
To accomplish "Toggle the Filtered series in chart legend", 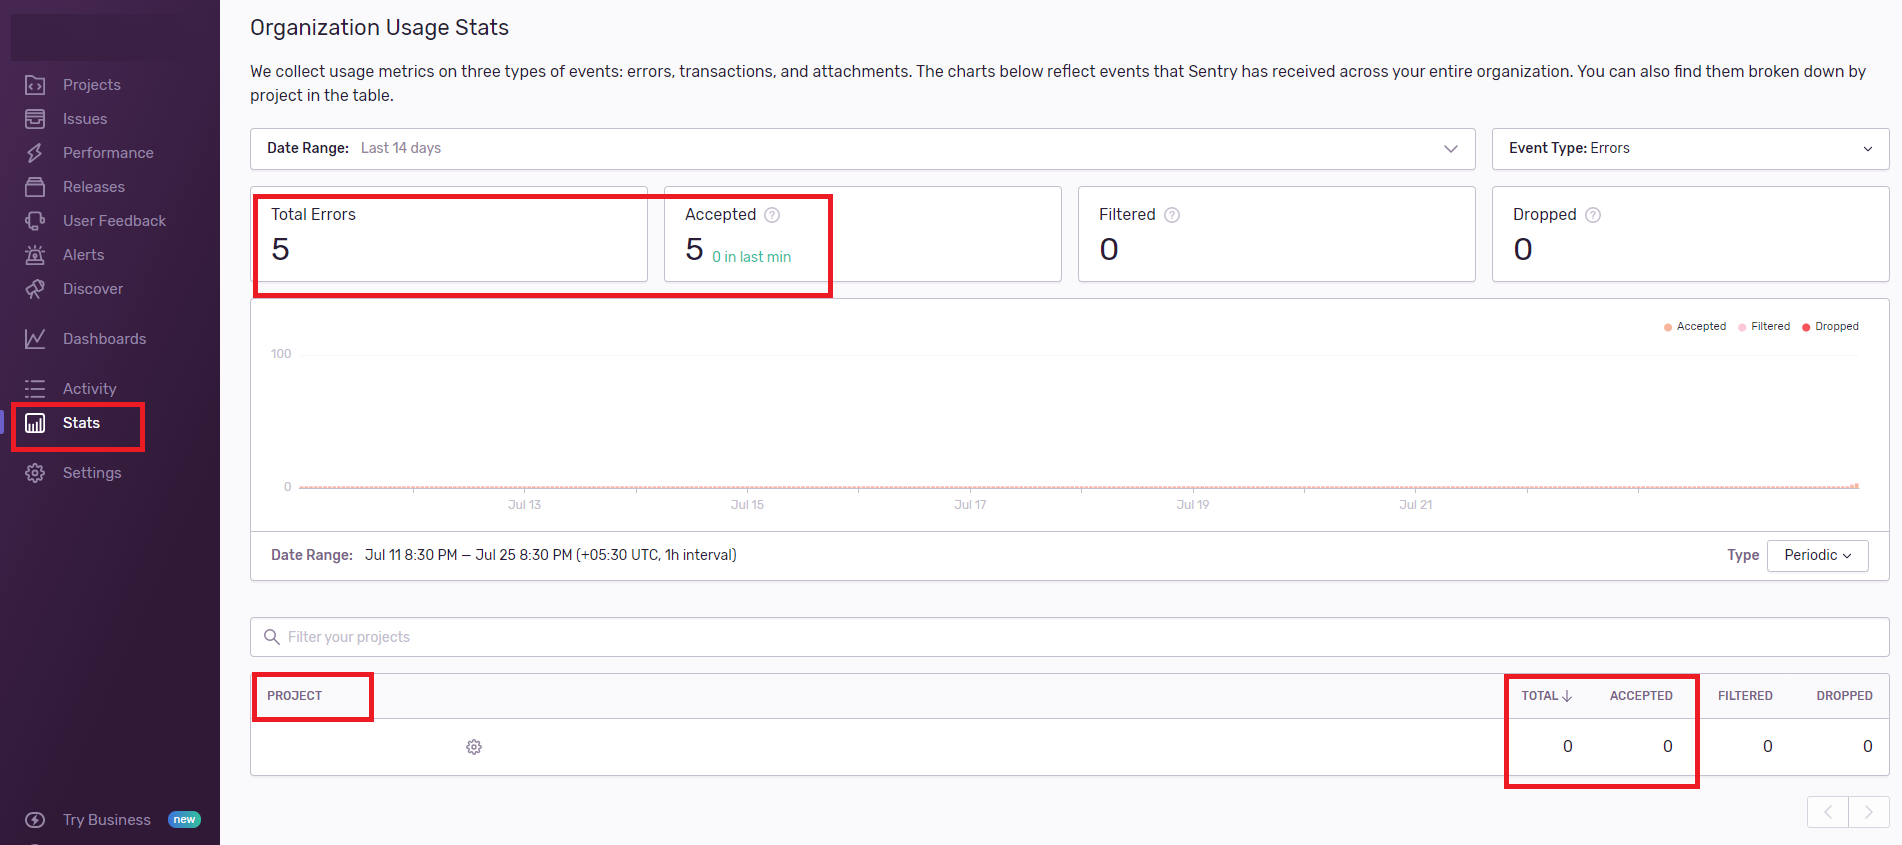I will tap(1765, 327).
